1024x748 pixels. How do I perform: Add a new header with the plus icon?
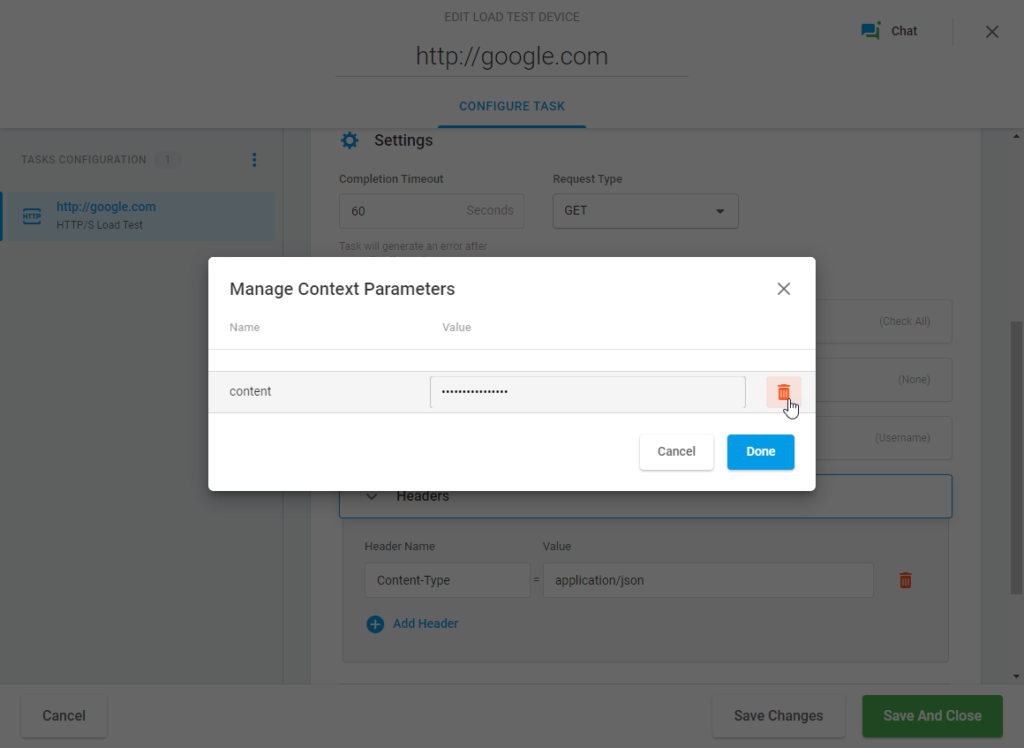[x=375, y=623]
